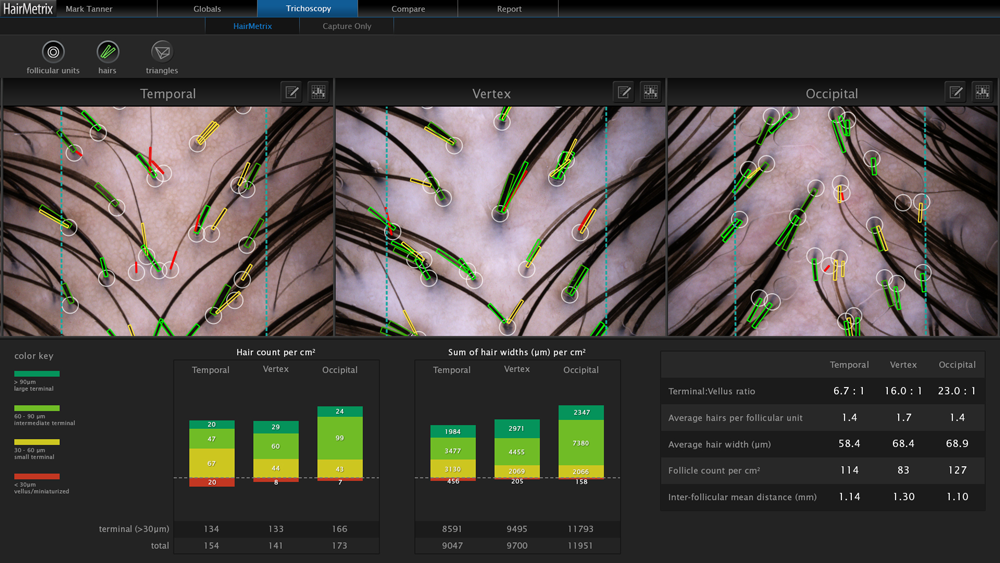Click the patient name Mark Tanner

(x=89, y=9)
